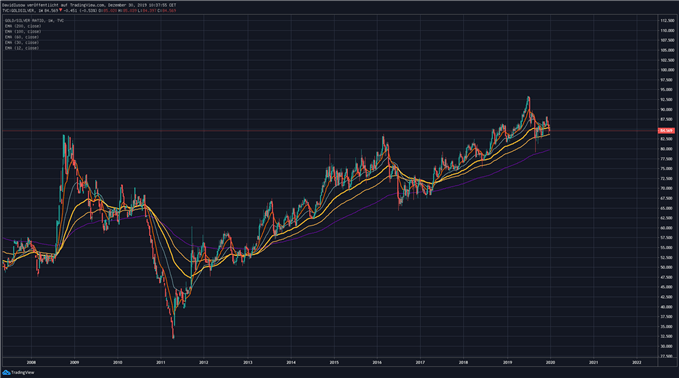The image size is (679, 378).
Task: Click the 40.000 price scale label
Action: 667,307
